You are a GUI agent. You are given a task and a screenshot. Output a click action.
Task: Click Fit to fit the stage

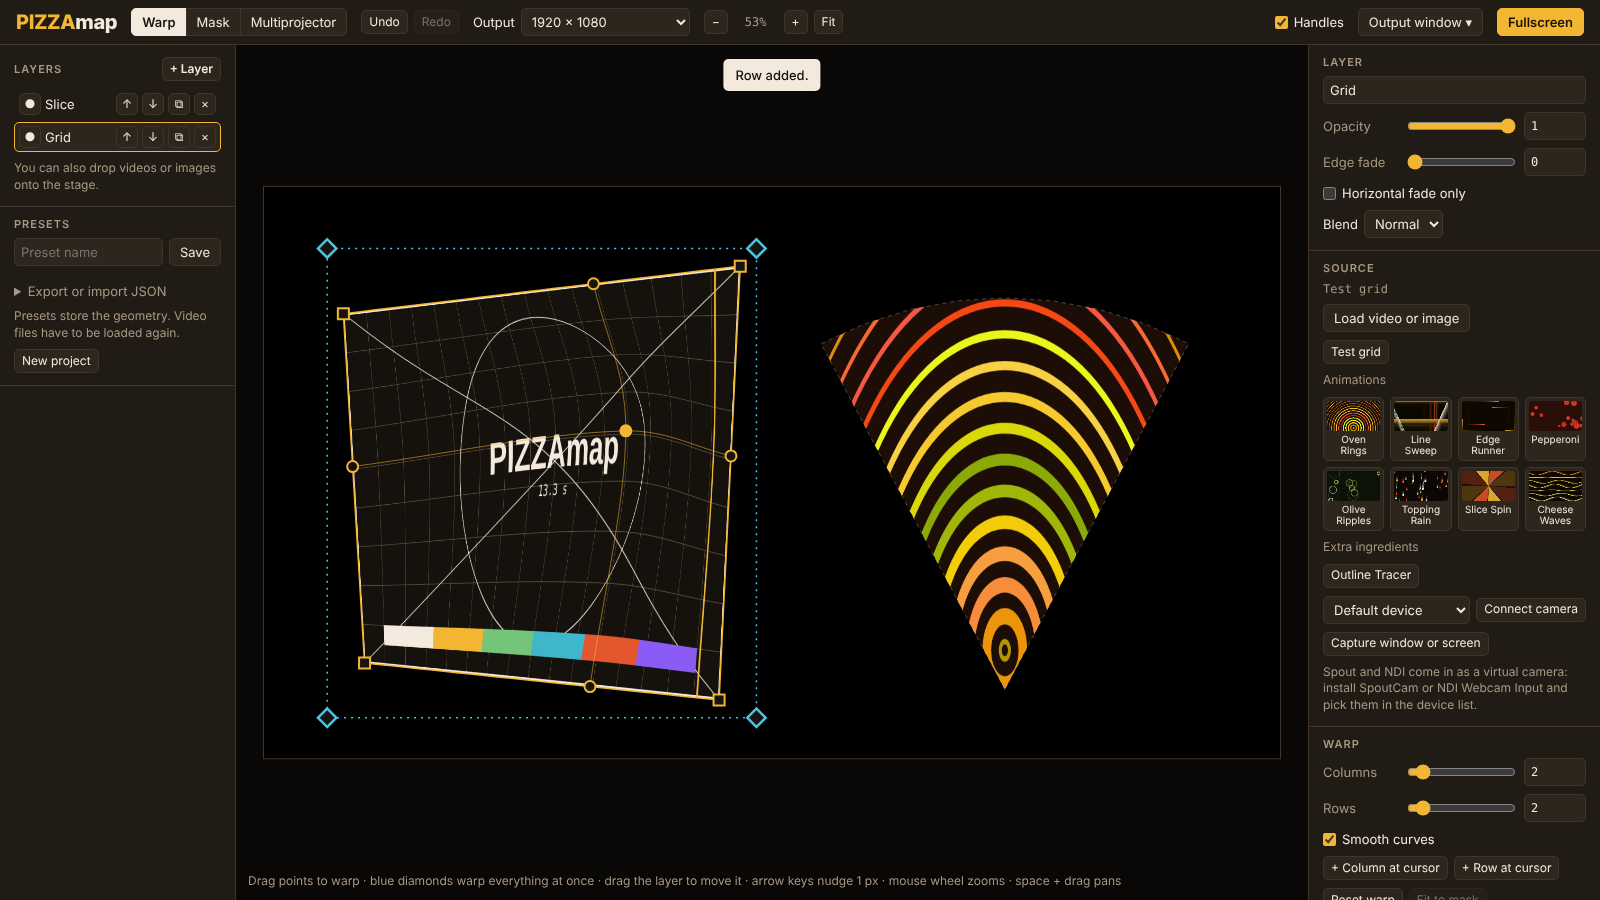(828, 22)
